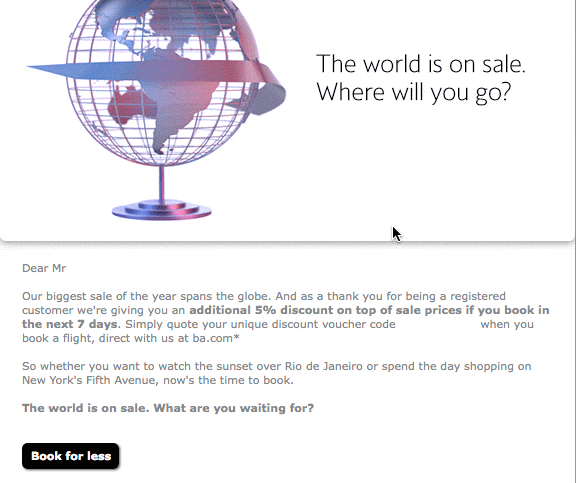
Task: Click the pointed ribbon tip left of globe
Action: [48, 70]
